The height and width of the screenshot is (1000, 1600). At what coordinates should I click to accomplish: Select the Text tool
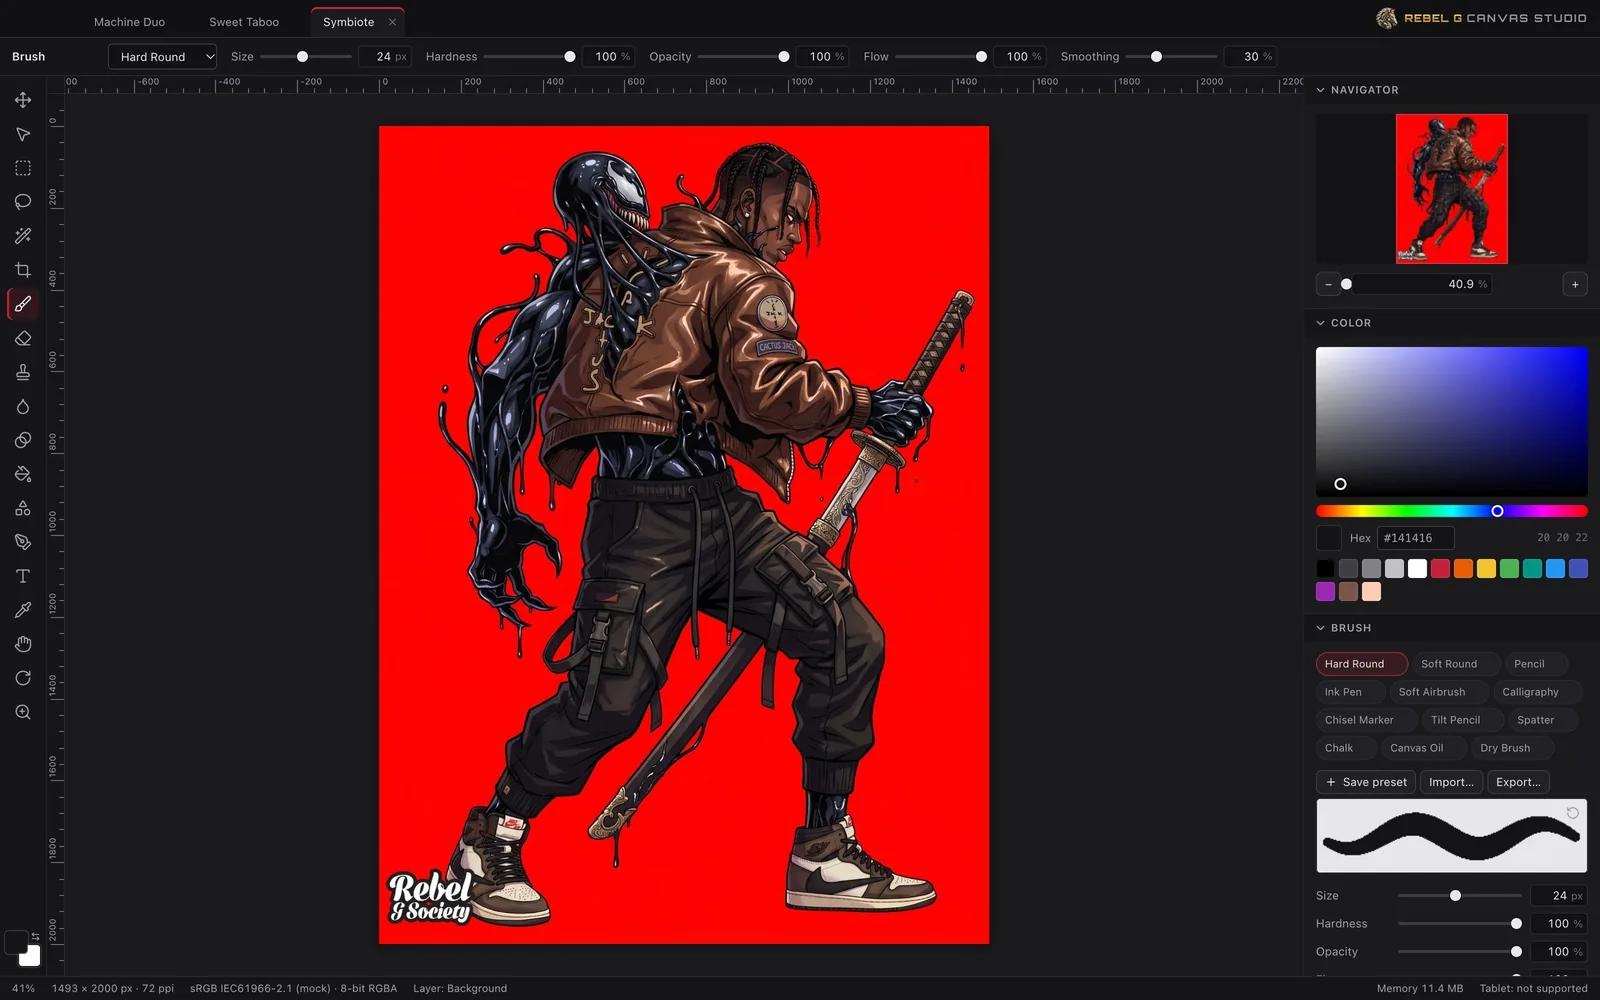[x=23, y=576]
